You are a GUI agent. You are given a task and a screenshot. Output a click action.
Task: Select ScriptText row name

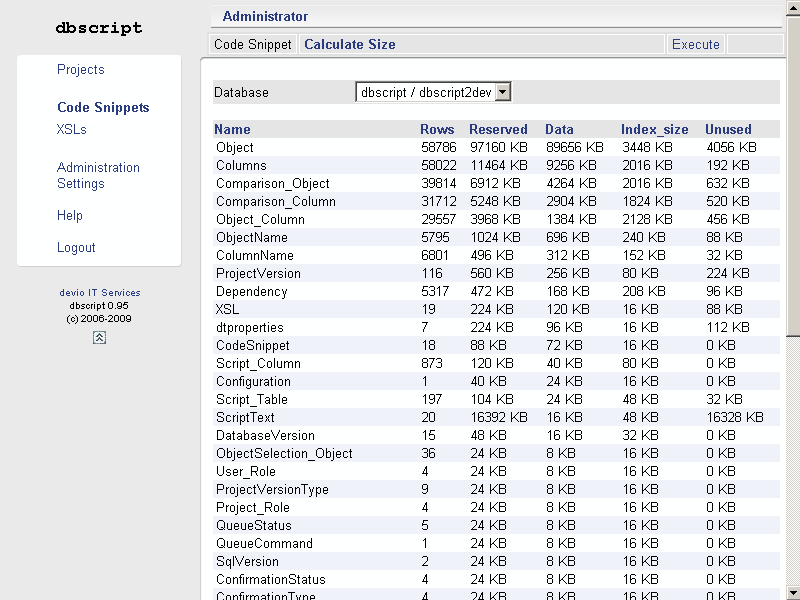coord(245,417)
